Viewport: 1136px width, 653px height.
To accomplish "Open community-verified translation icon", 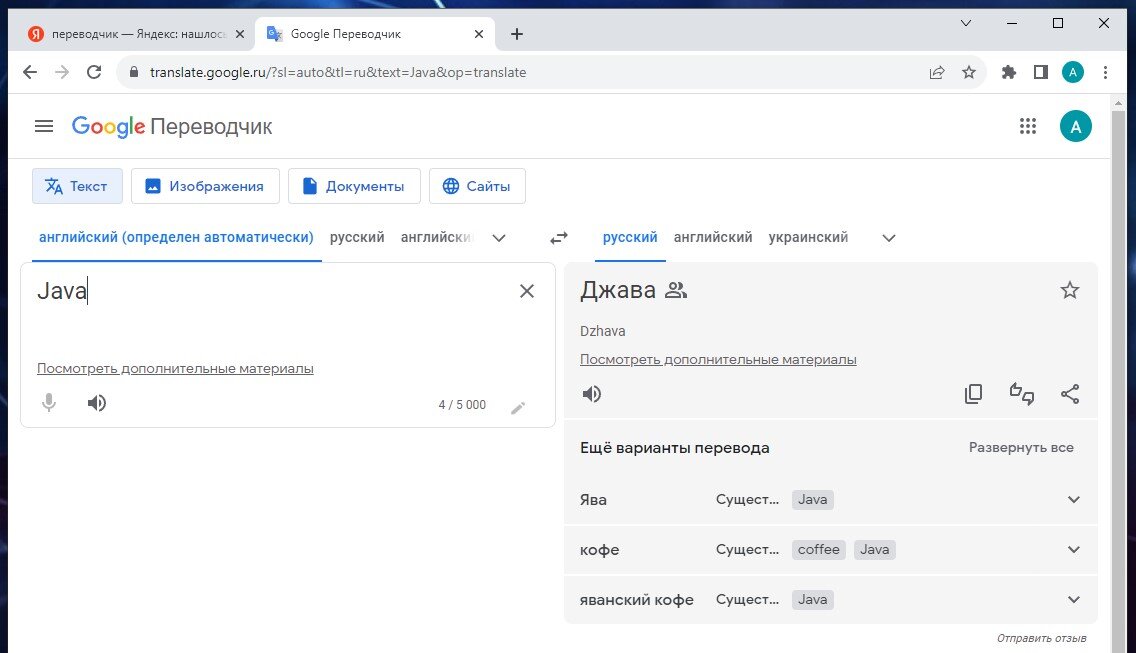I will click(x=675, y=291).
